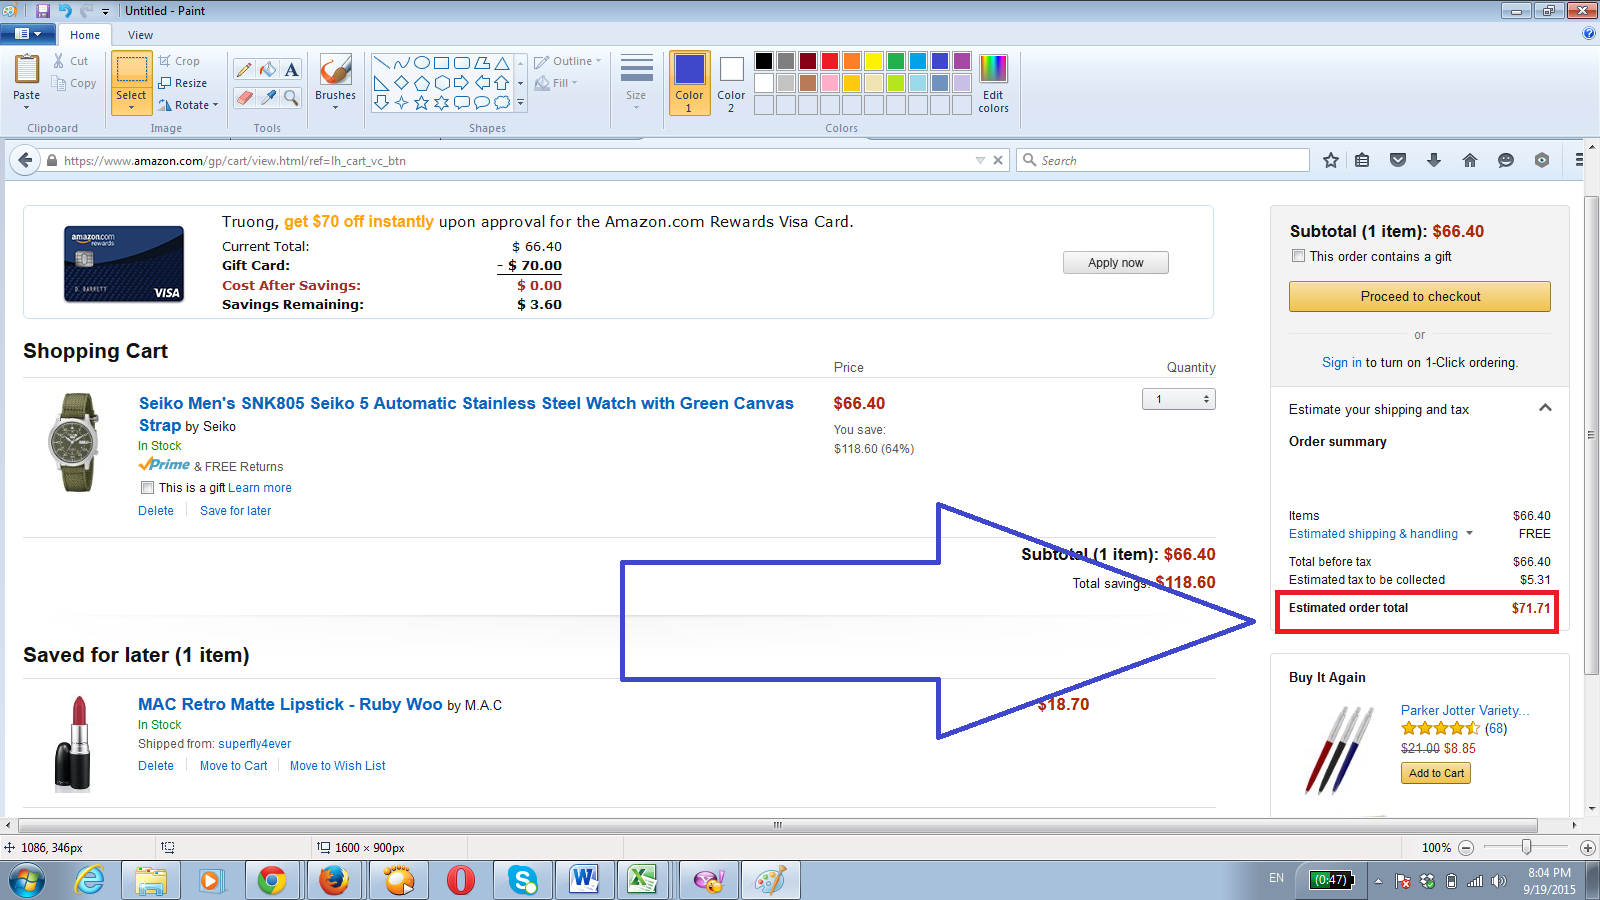This screenshot has width=1600, height=900.
Task: Click the Sign in link
Action: point(1341,363)
